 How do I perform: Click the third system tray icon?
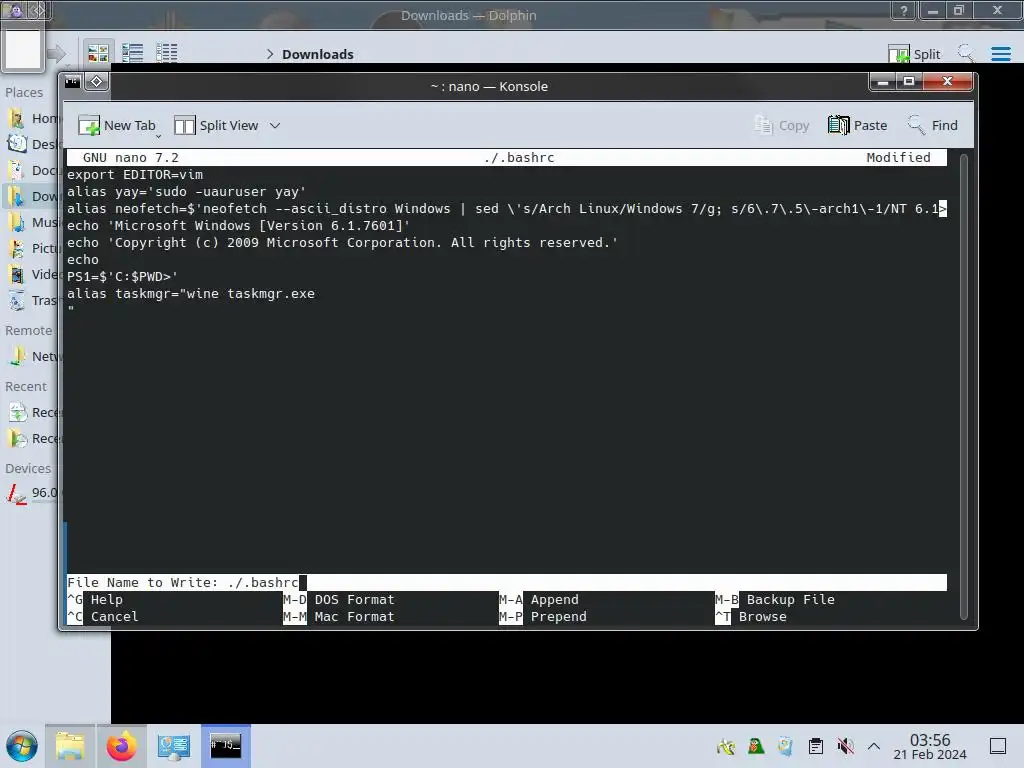coord(786,746)
